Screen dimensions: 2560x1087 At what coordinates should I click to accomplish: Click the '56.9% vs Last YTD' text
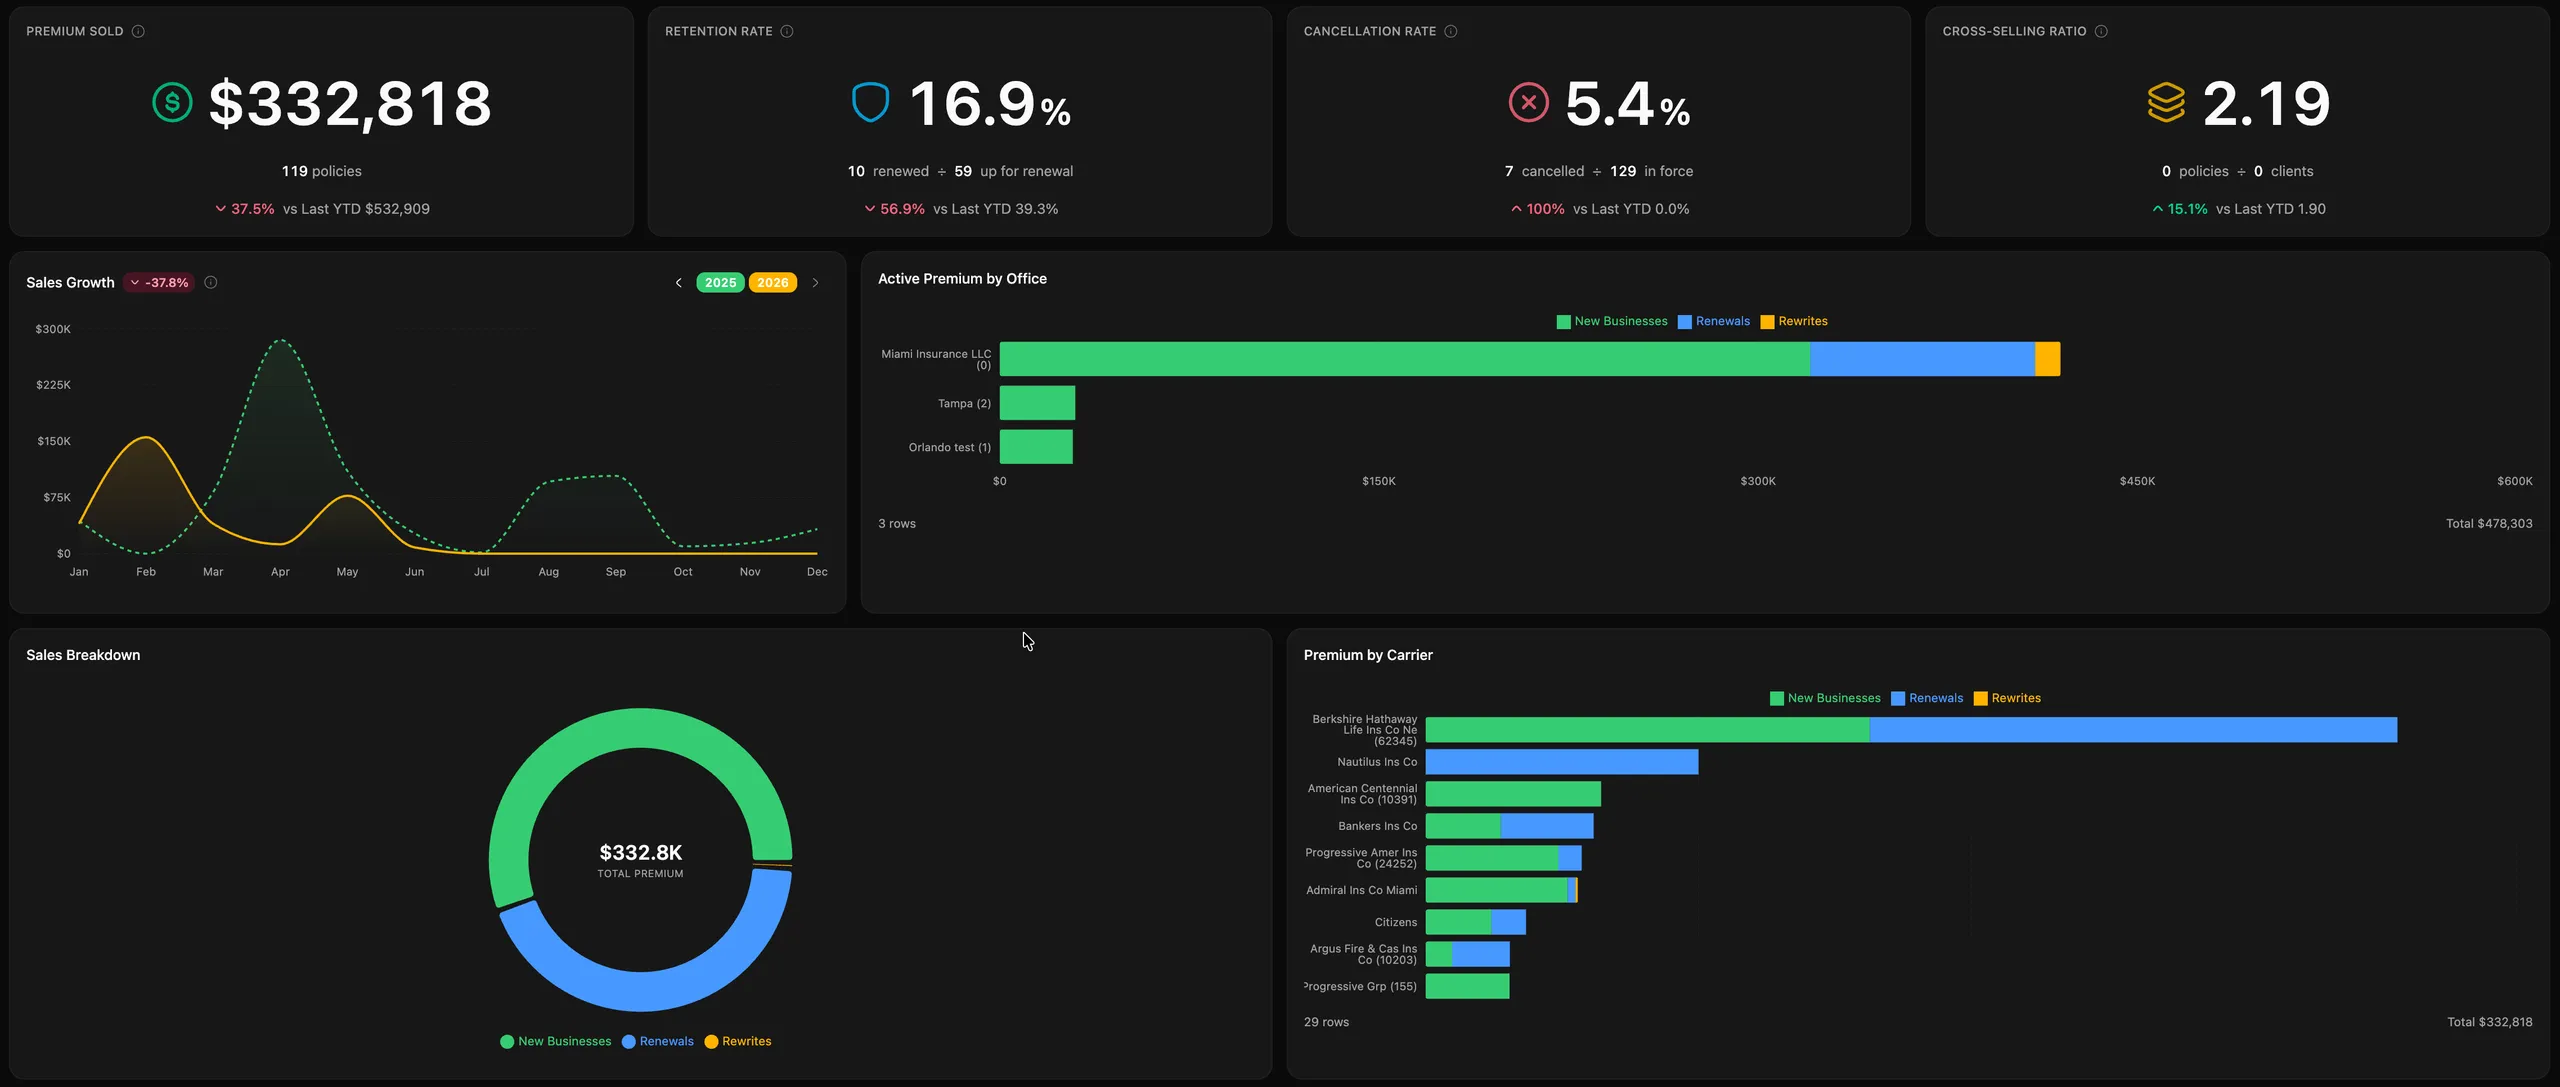[x=961, y=209]
